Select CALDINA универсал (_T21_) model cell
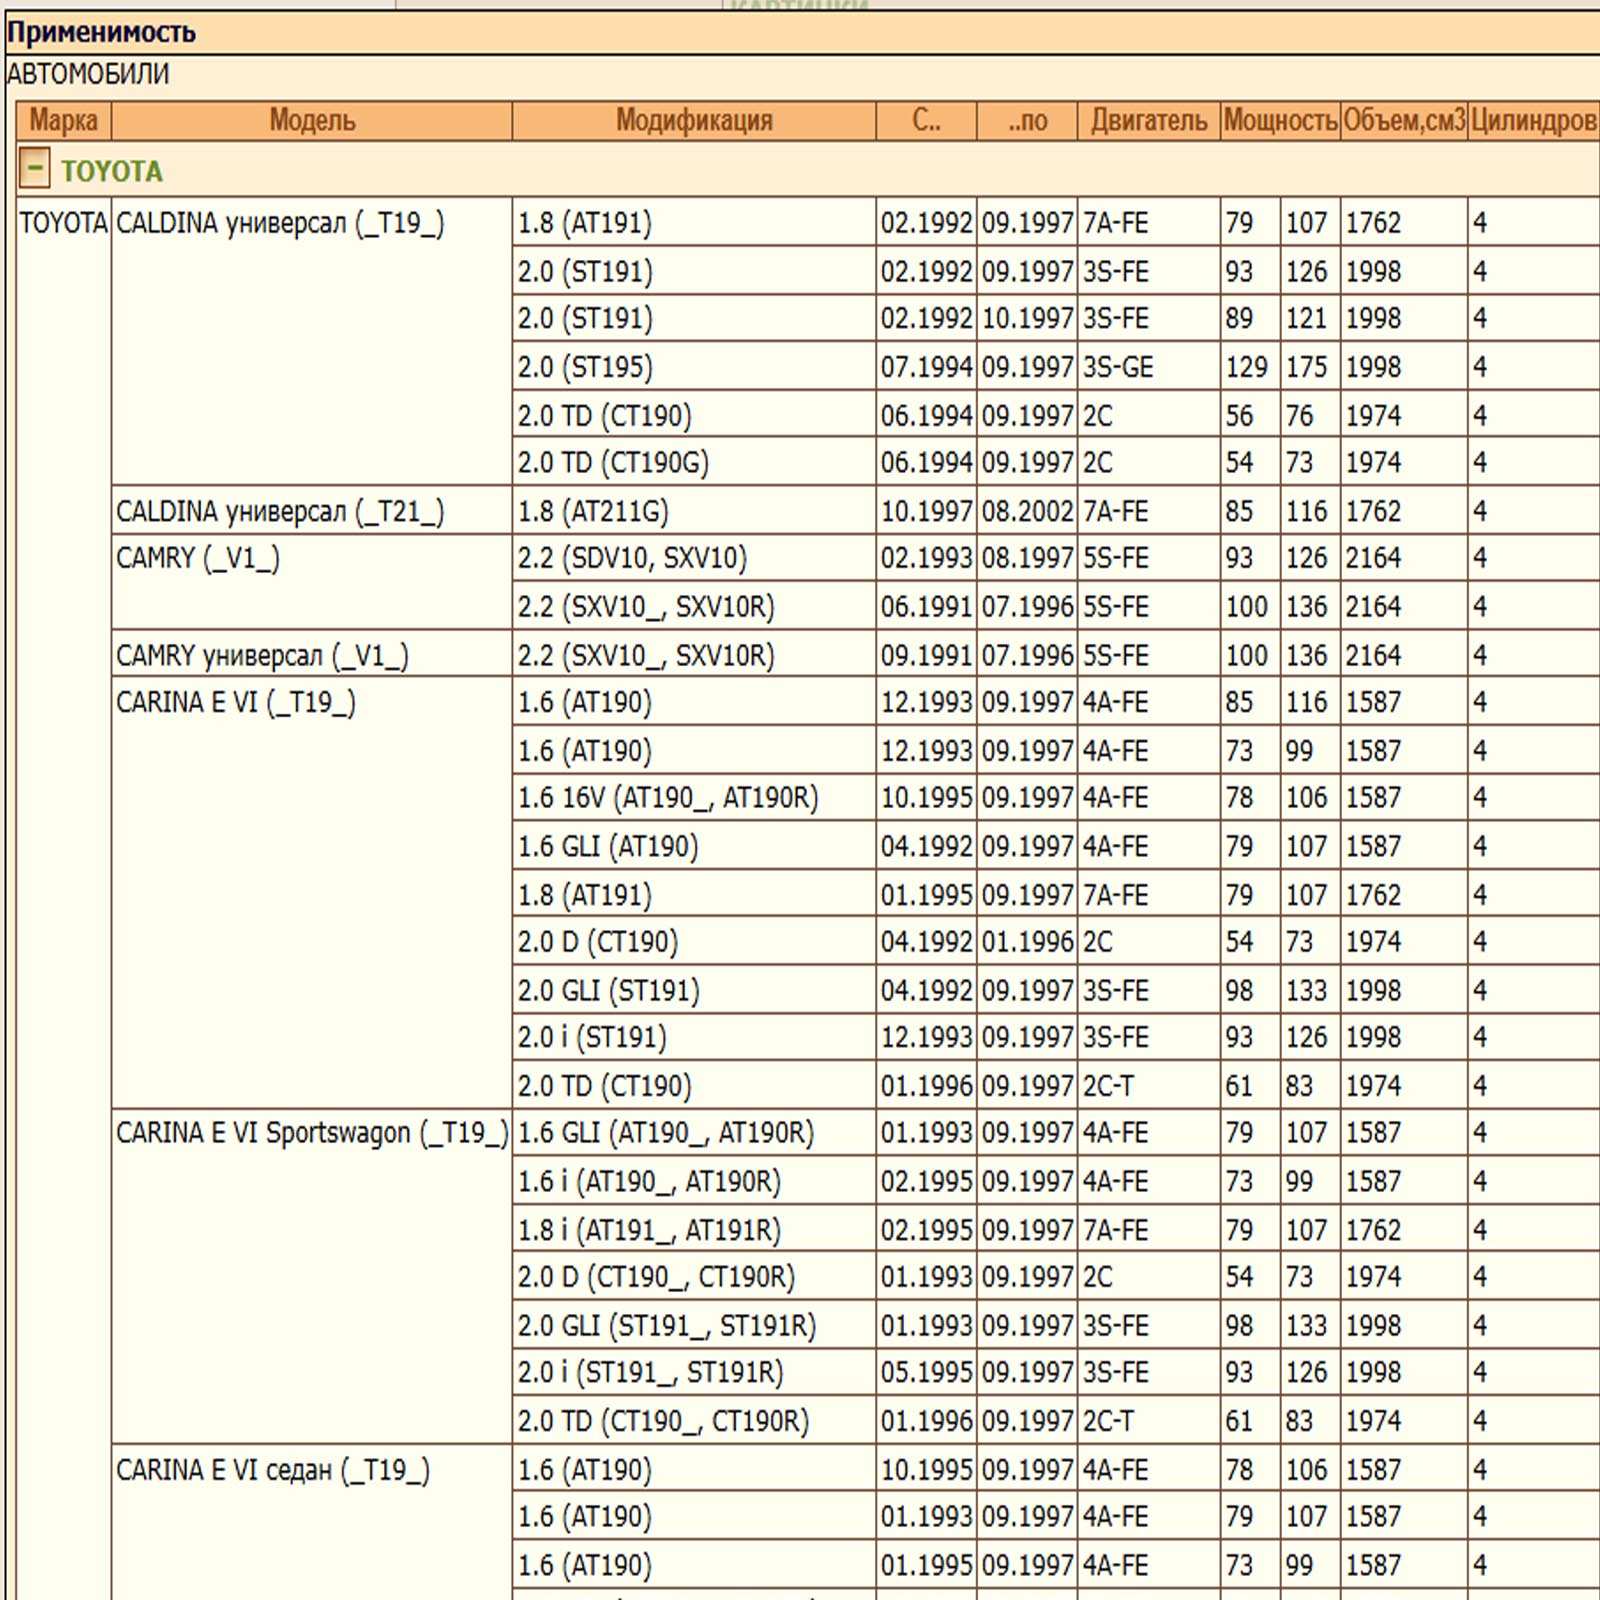Image resolution: width=1600 pixels, height=1600 pixels. [280, 511]
